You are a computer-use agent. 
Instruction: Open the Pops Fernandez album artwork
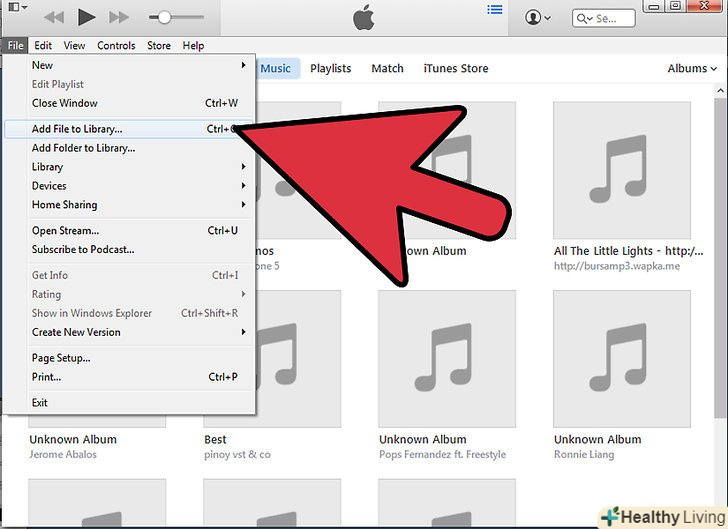coord(447,359)
